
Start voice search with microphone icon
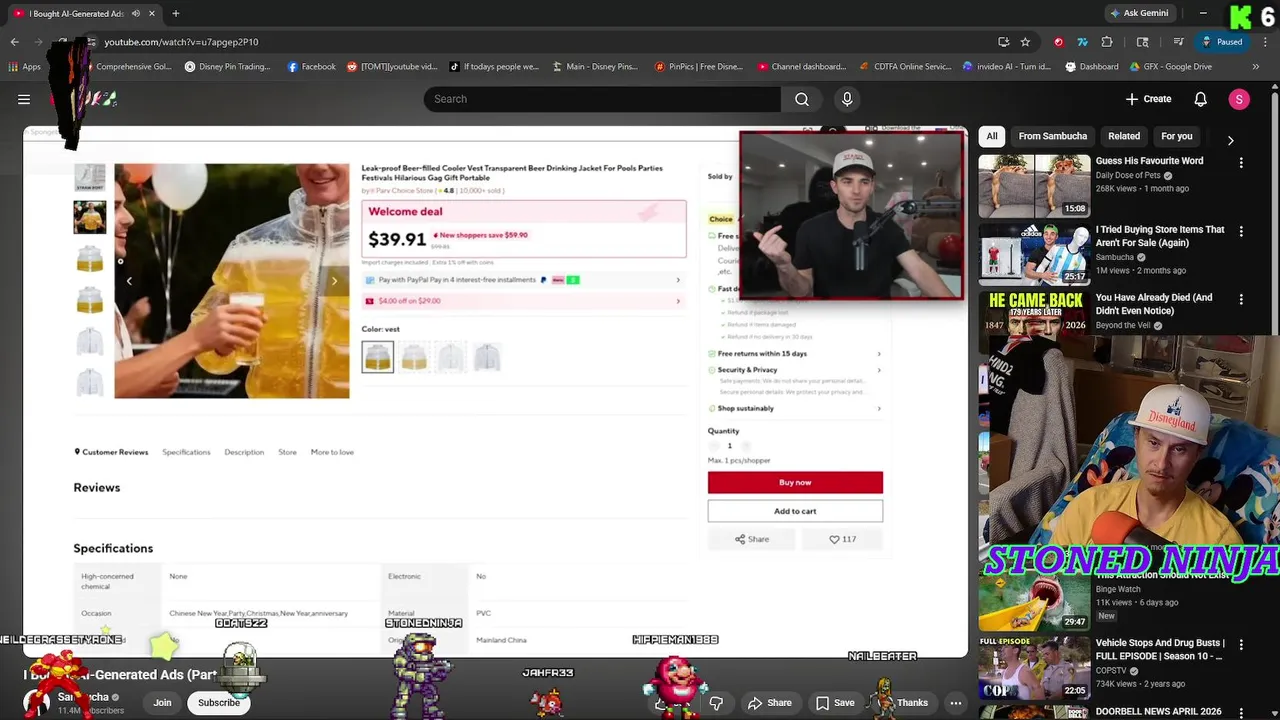[x=847, y=99]
